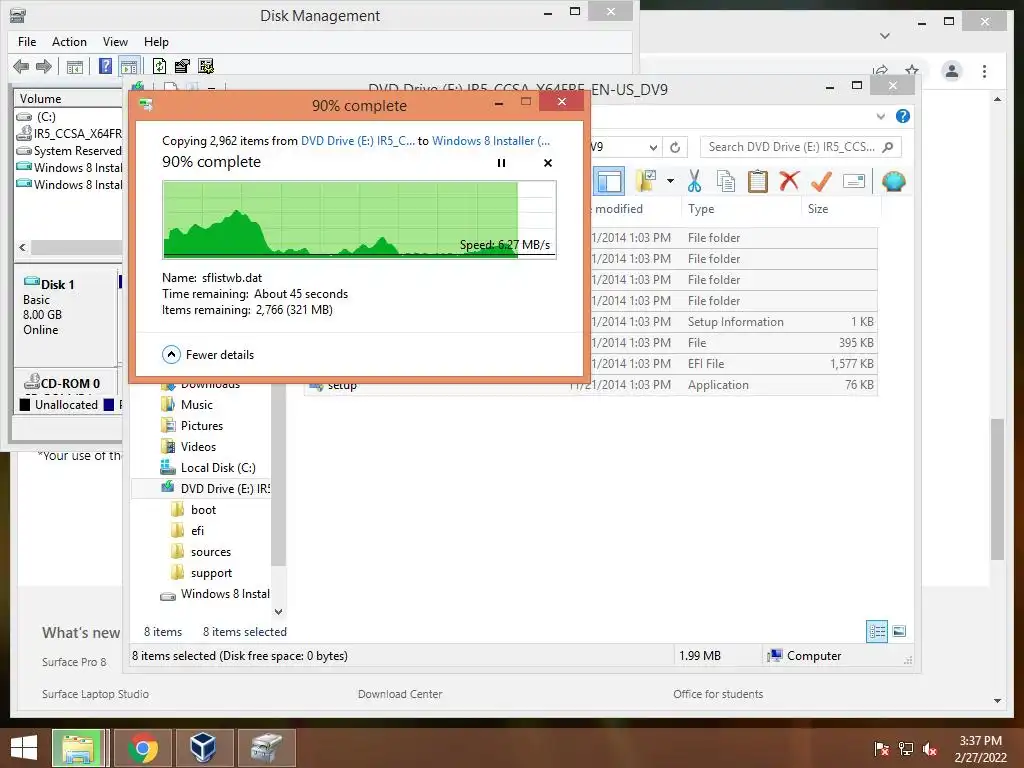Viewport: 1024px width, 768px height.
Task: Show/hide console tree in Disk Management
Action: point(75,67)
